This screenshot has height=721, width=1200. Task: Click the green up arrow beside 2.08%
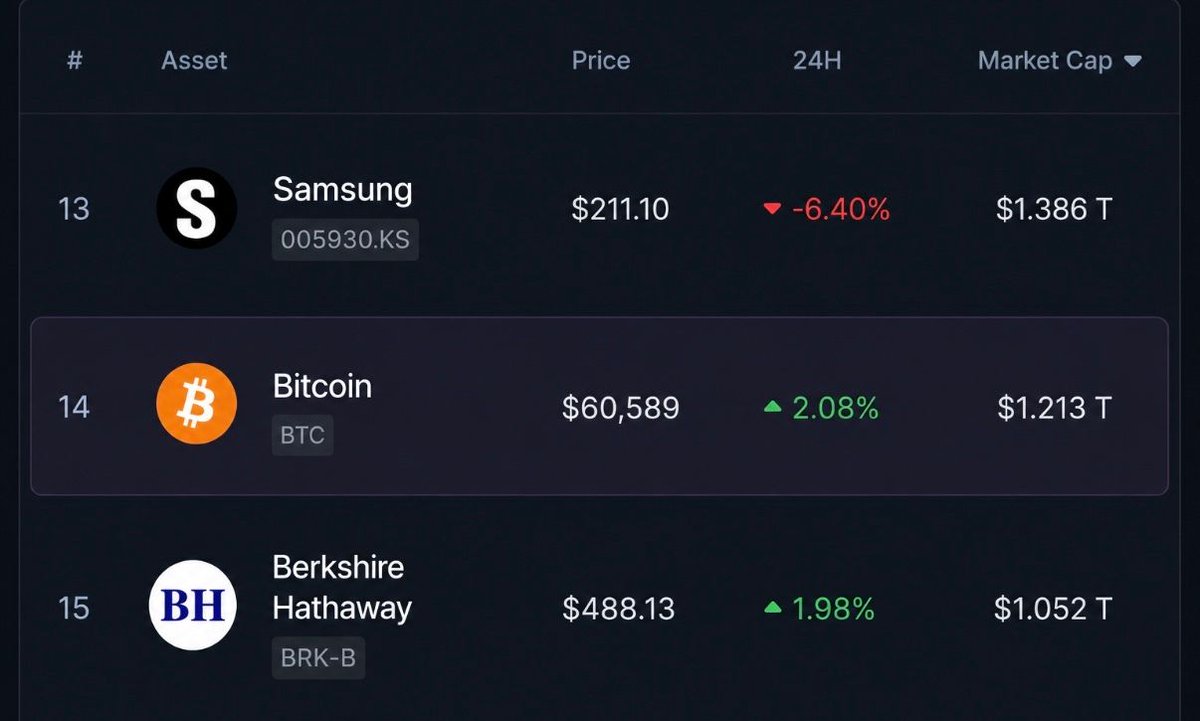(x=772, y=407)
